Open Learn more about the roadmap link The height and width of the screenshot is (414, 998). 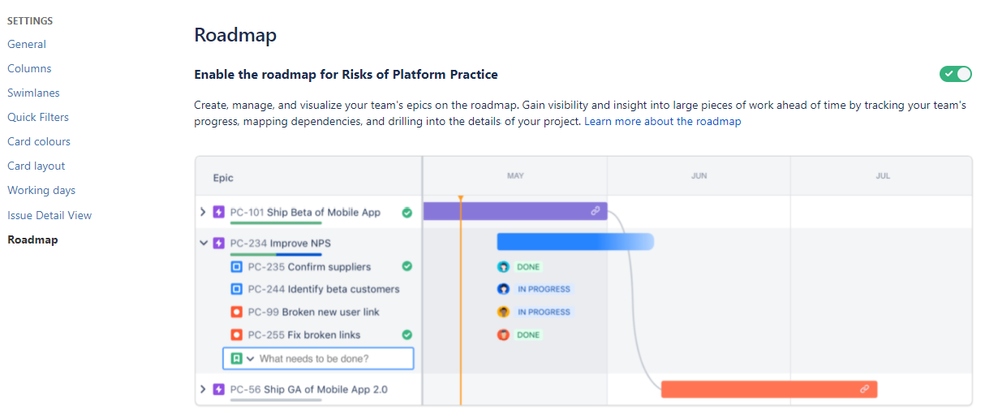click(662, 122)
